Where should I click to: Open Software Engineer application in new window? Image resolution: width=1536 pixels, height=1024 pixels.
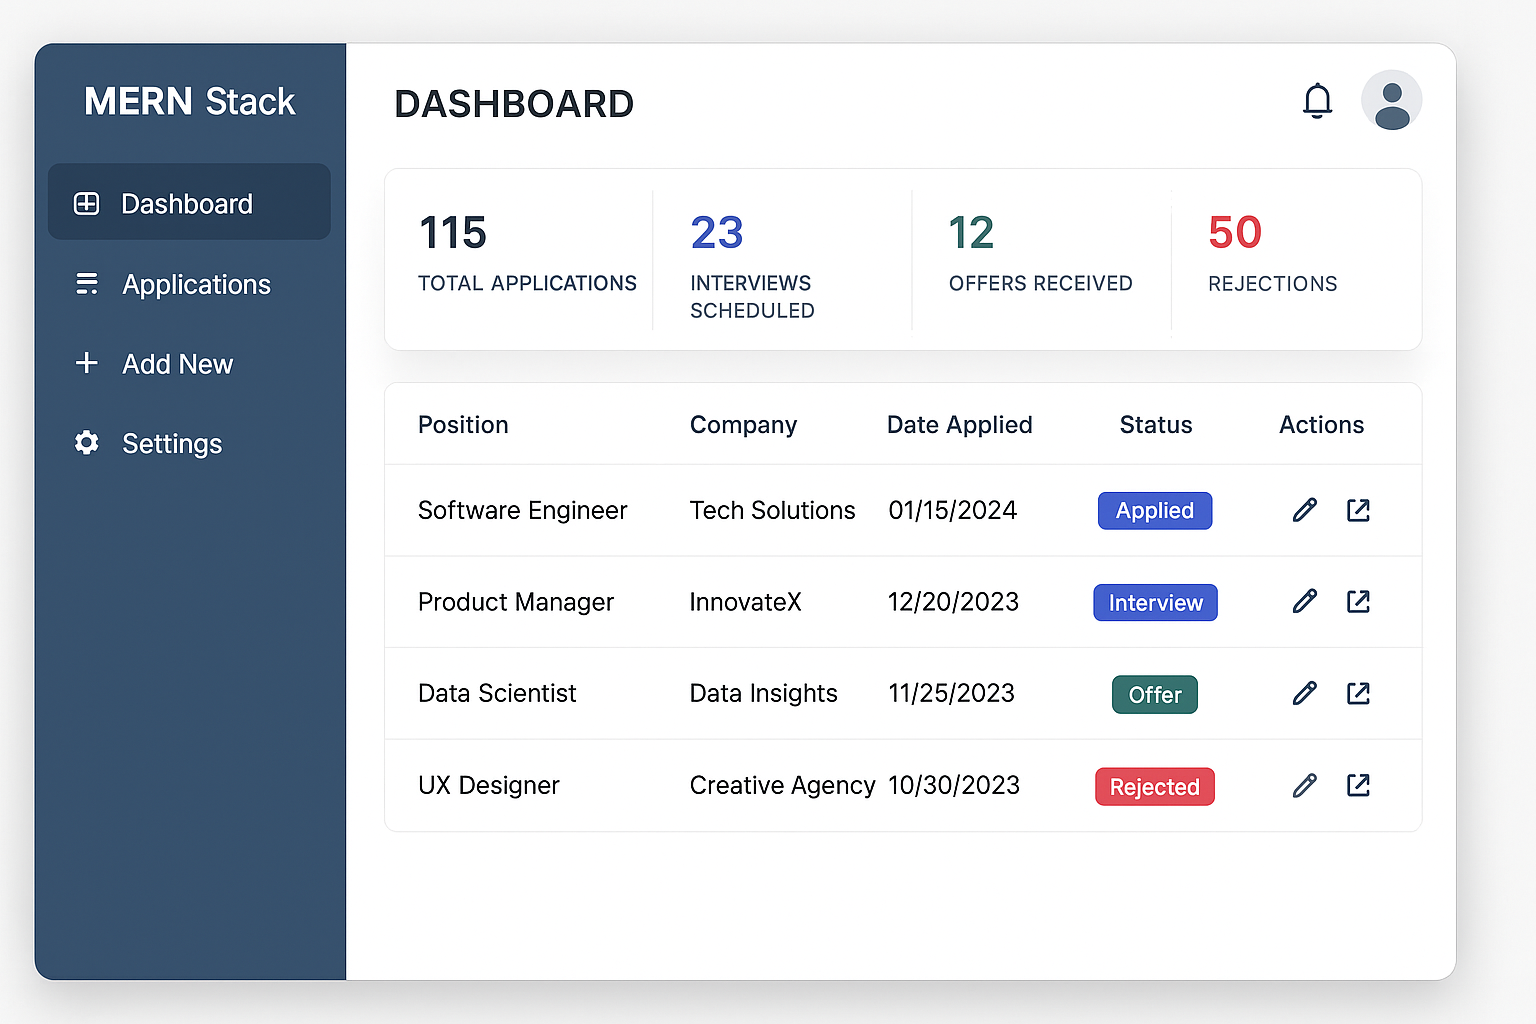click(x=1358, y=510)
